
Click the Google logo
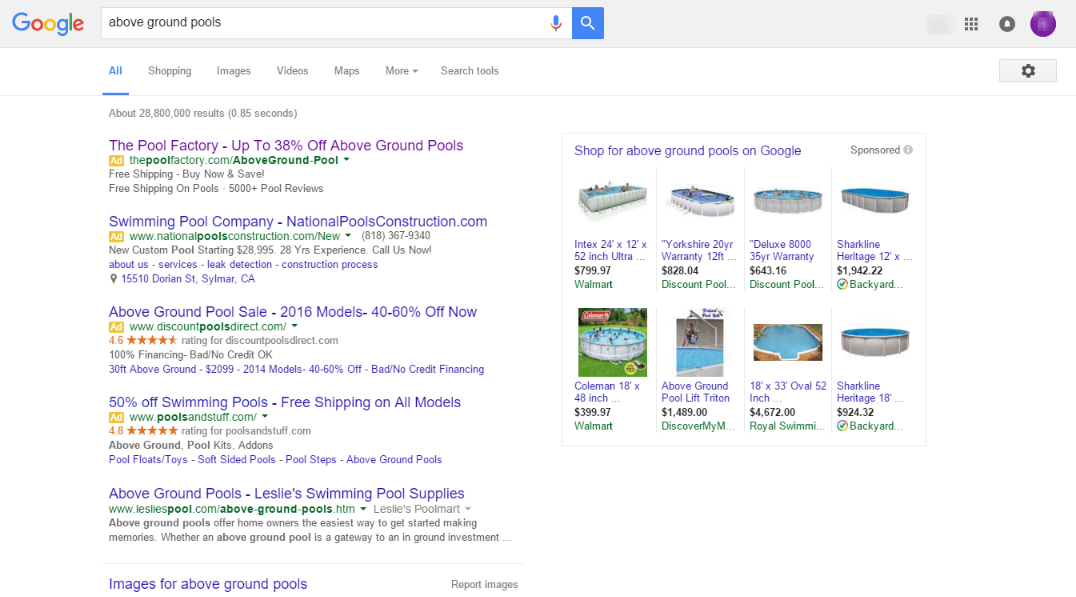(x=48, y=23)
